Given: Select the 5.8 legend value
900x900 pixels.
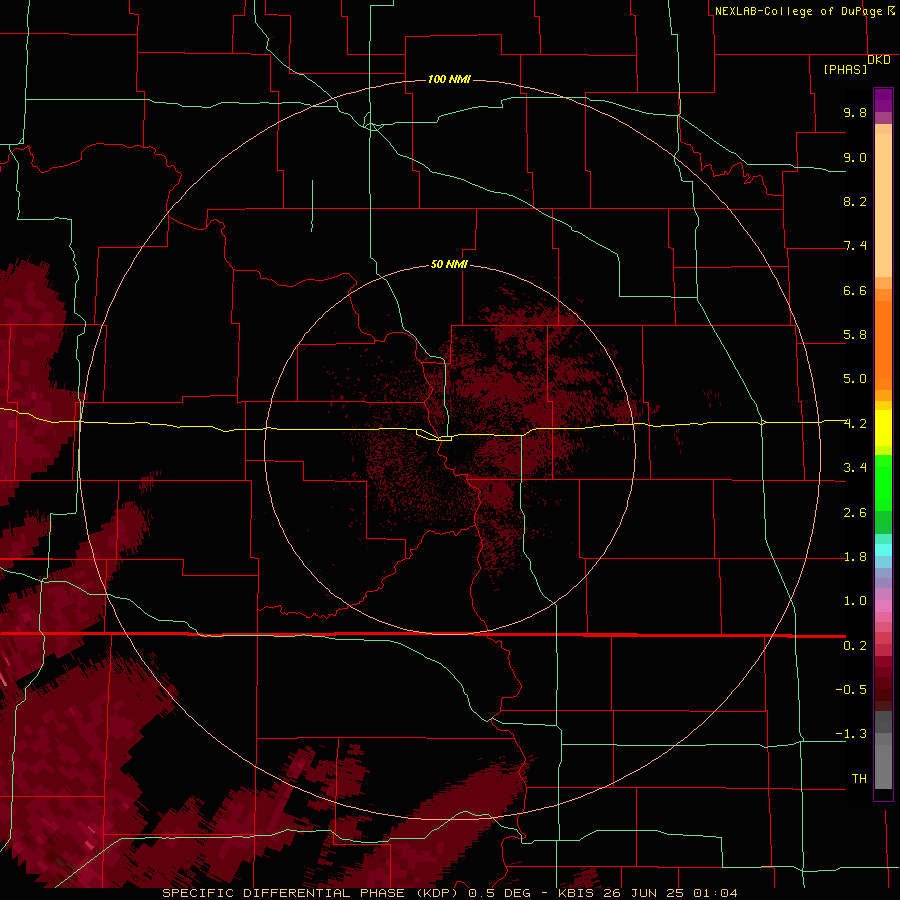Looking at the screenshot, I should (855, 335).
